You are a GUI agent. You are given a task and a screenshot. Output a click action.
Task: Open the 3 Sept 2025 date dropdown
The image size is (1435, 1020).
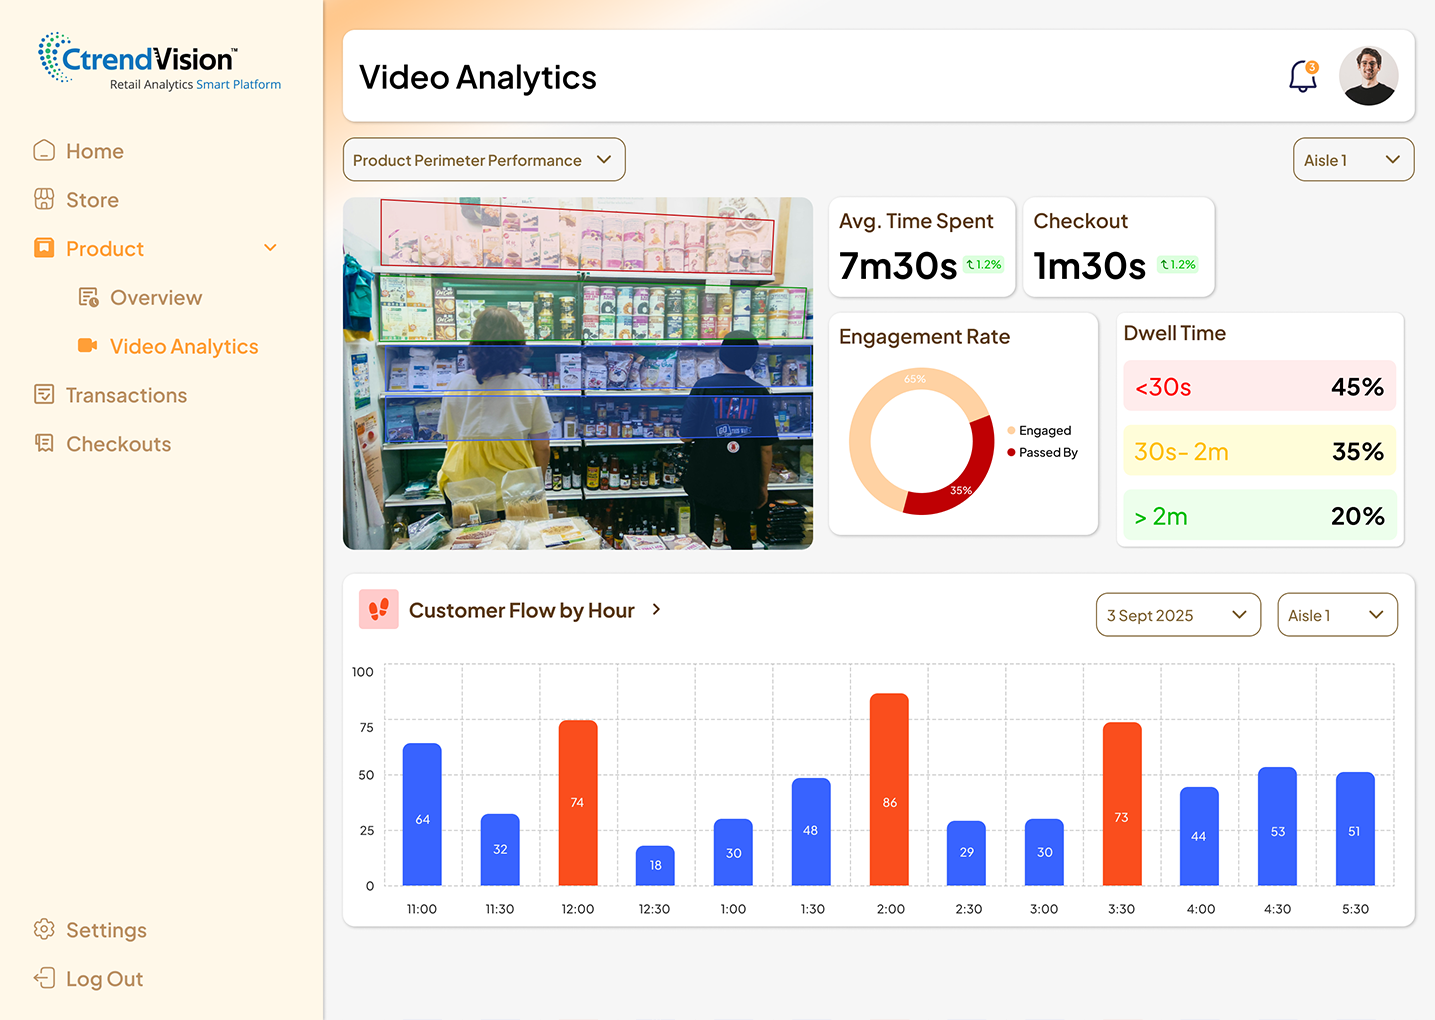click(x=1177, y=615)
